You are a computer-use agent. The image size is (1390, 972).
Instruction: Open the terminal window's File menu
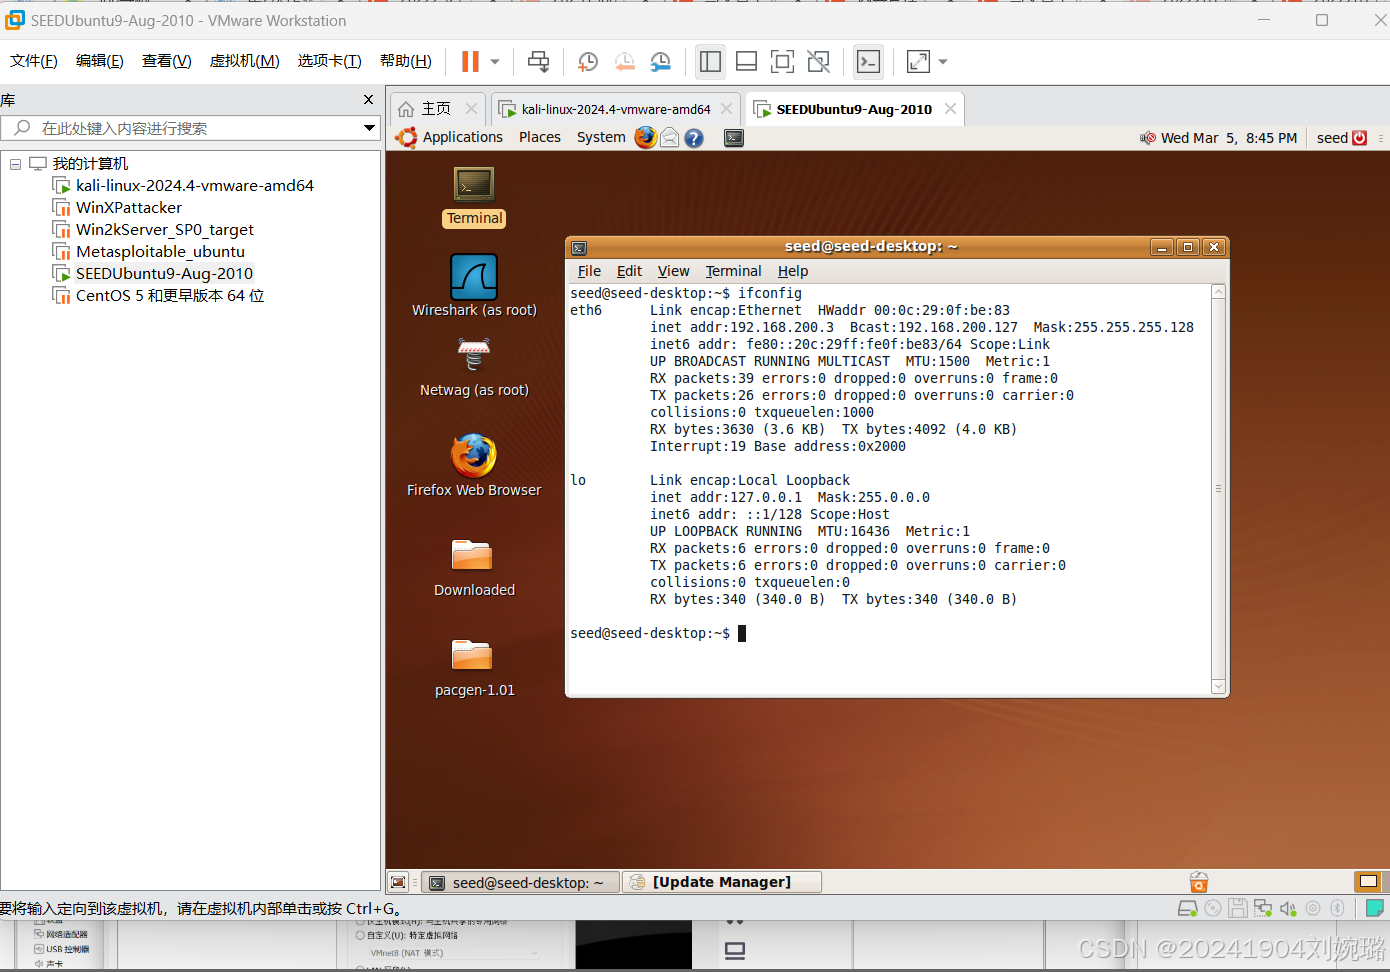coord(589,271)
